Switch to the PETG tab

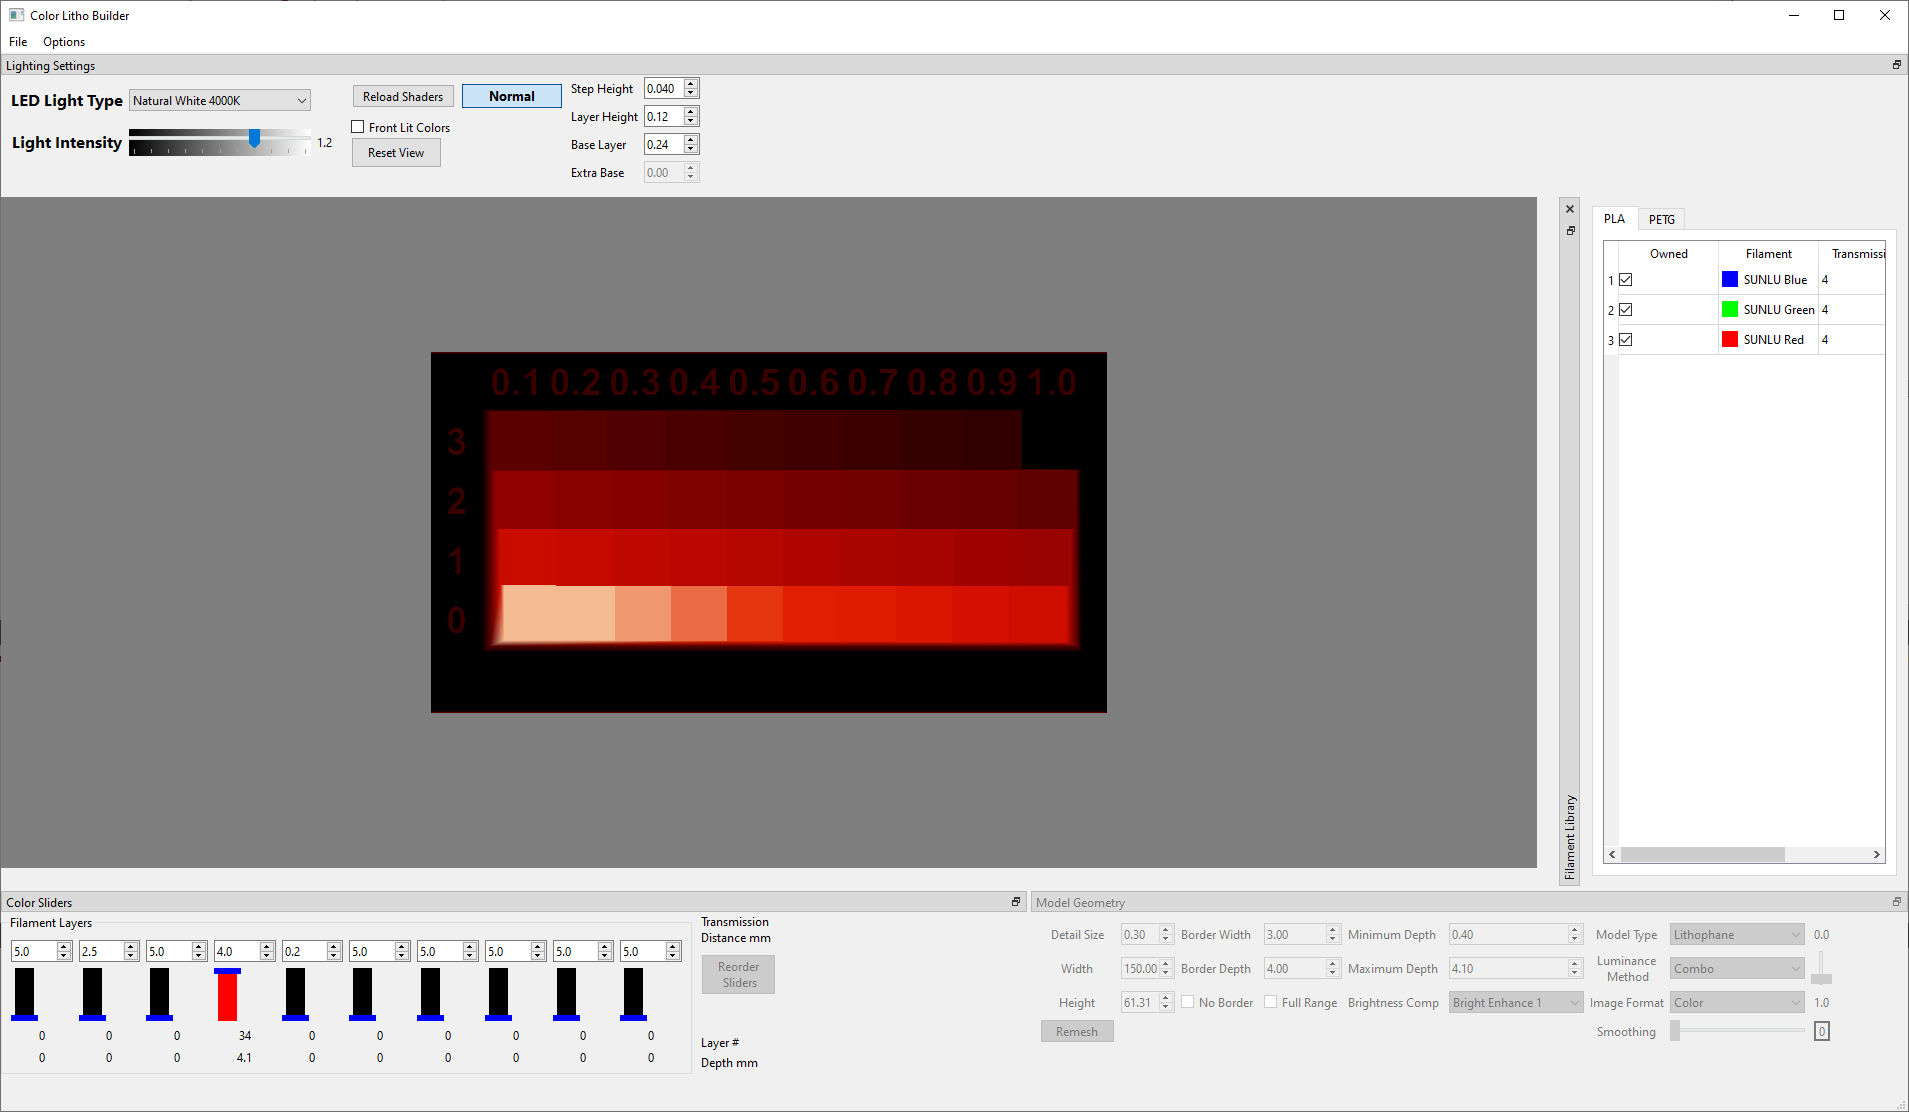pos(1661,220)
